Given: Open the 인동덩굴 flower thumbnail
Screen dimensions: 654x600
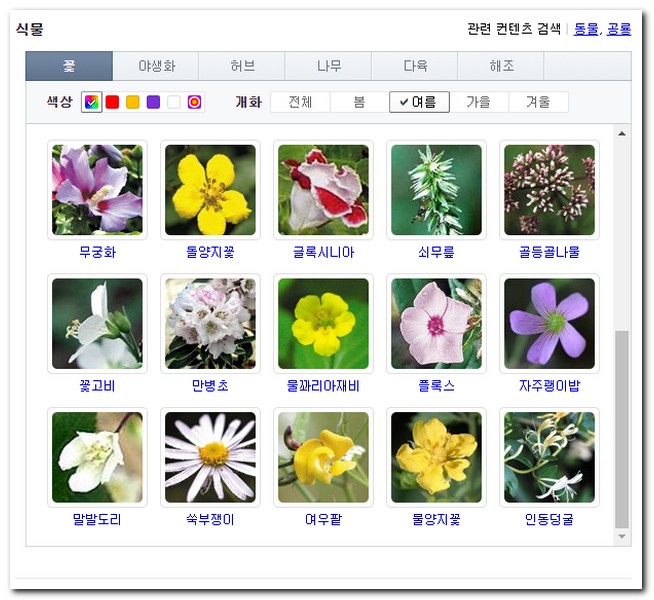Looking at the screenshot, I should pyautogui.click(x=549, y=457).
